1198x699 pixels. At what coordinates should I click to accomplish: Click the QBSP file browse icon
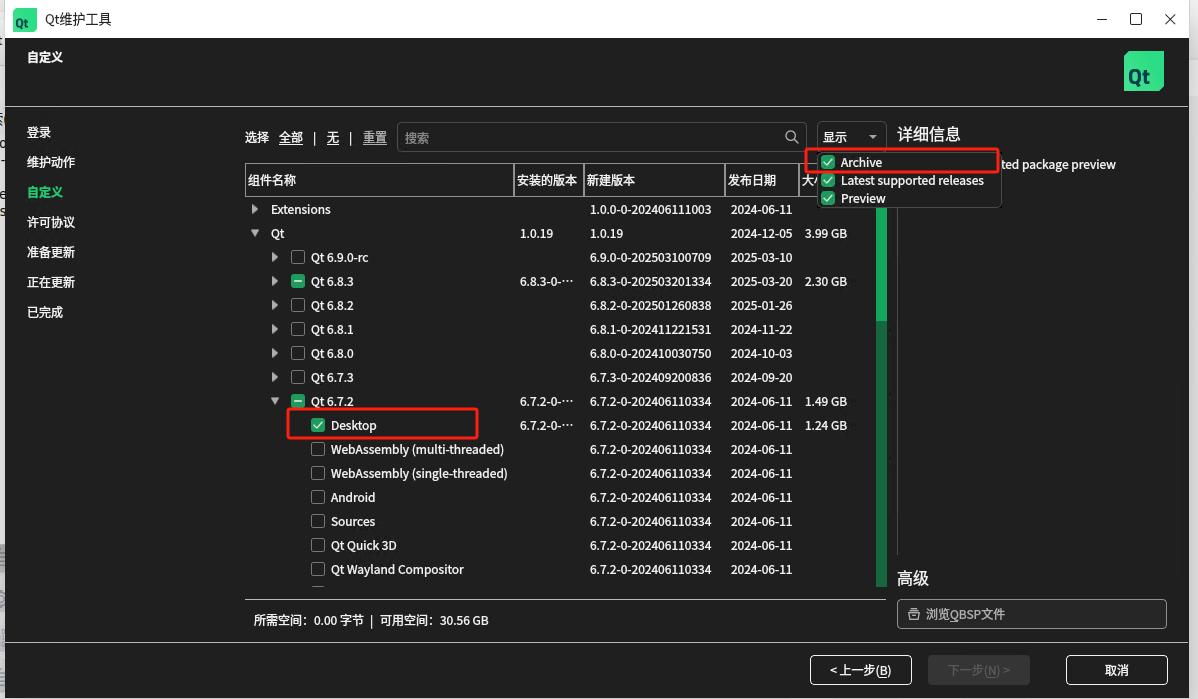(x=914, y=614)
